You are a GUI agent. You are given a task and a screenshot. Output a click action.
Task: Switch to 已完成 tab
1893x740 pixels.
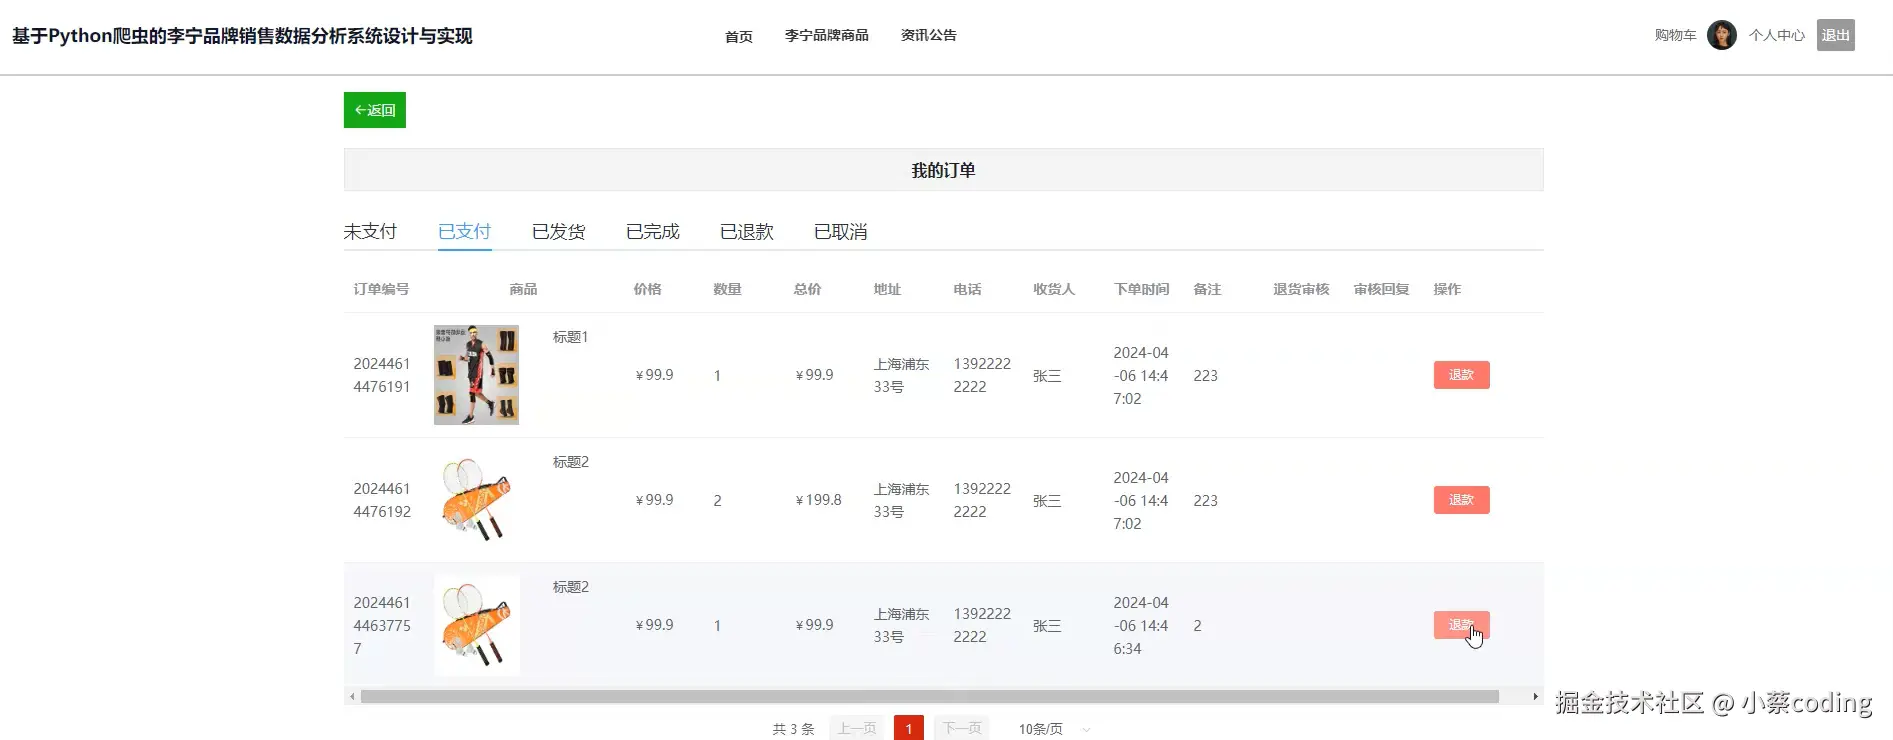pos(652,232)
